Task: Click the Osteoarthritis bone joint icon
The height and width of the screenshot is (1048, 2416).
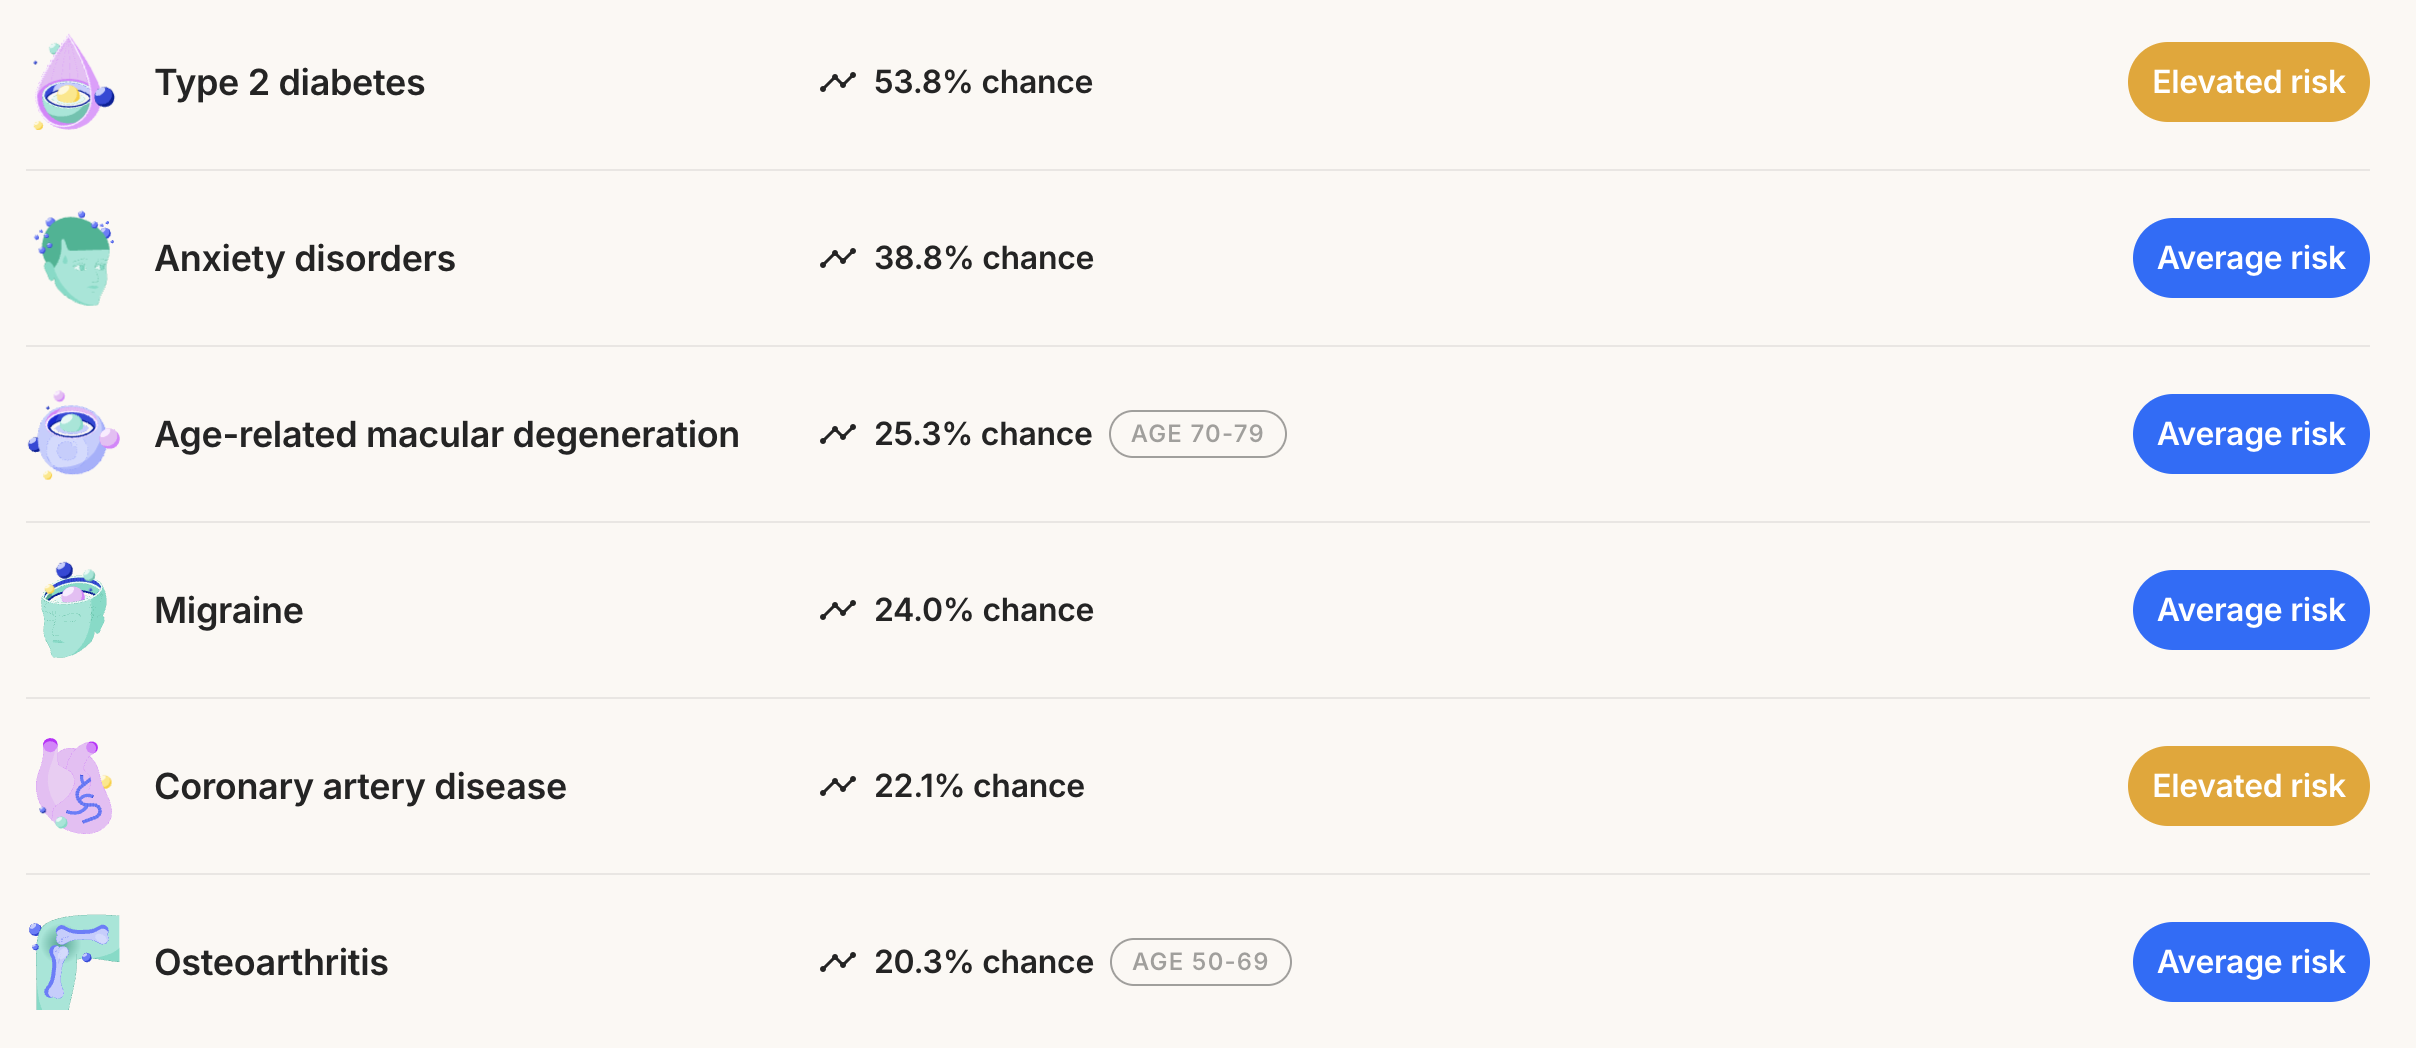Action: (x=74, y=962)
